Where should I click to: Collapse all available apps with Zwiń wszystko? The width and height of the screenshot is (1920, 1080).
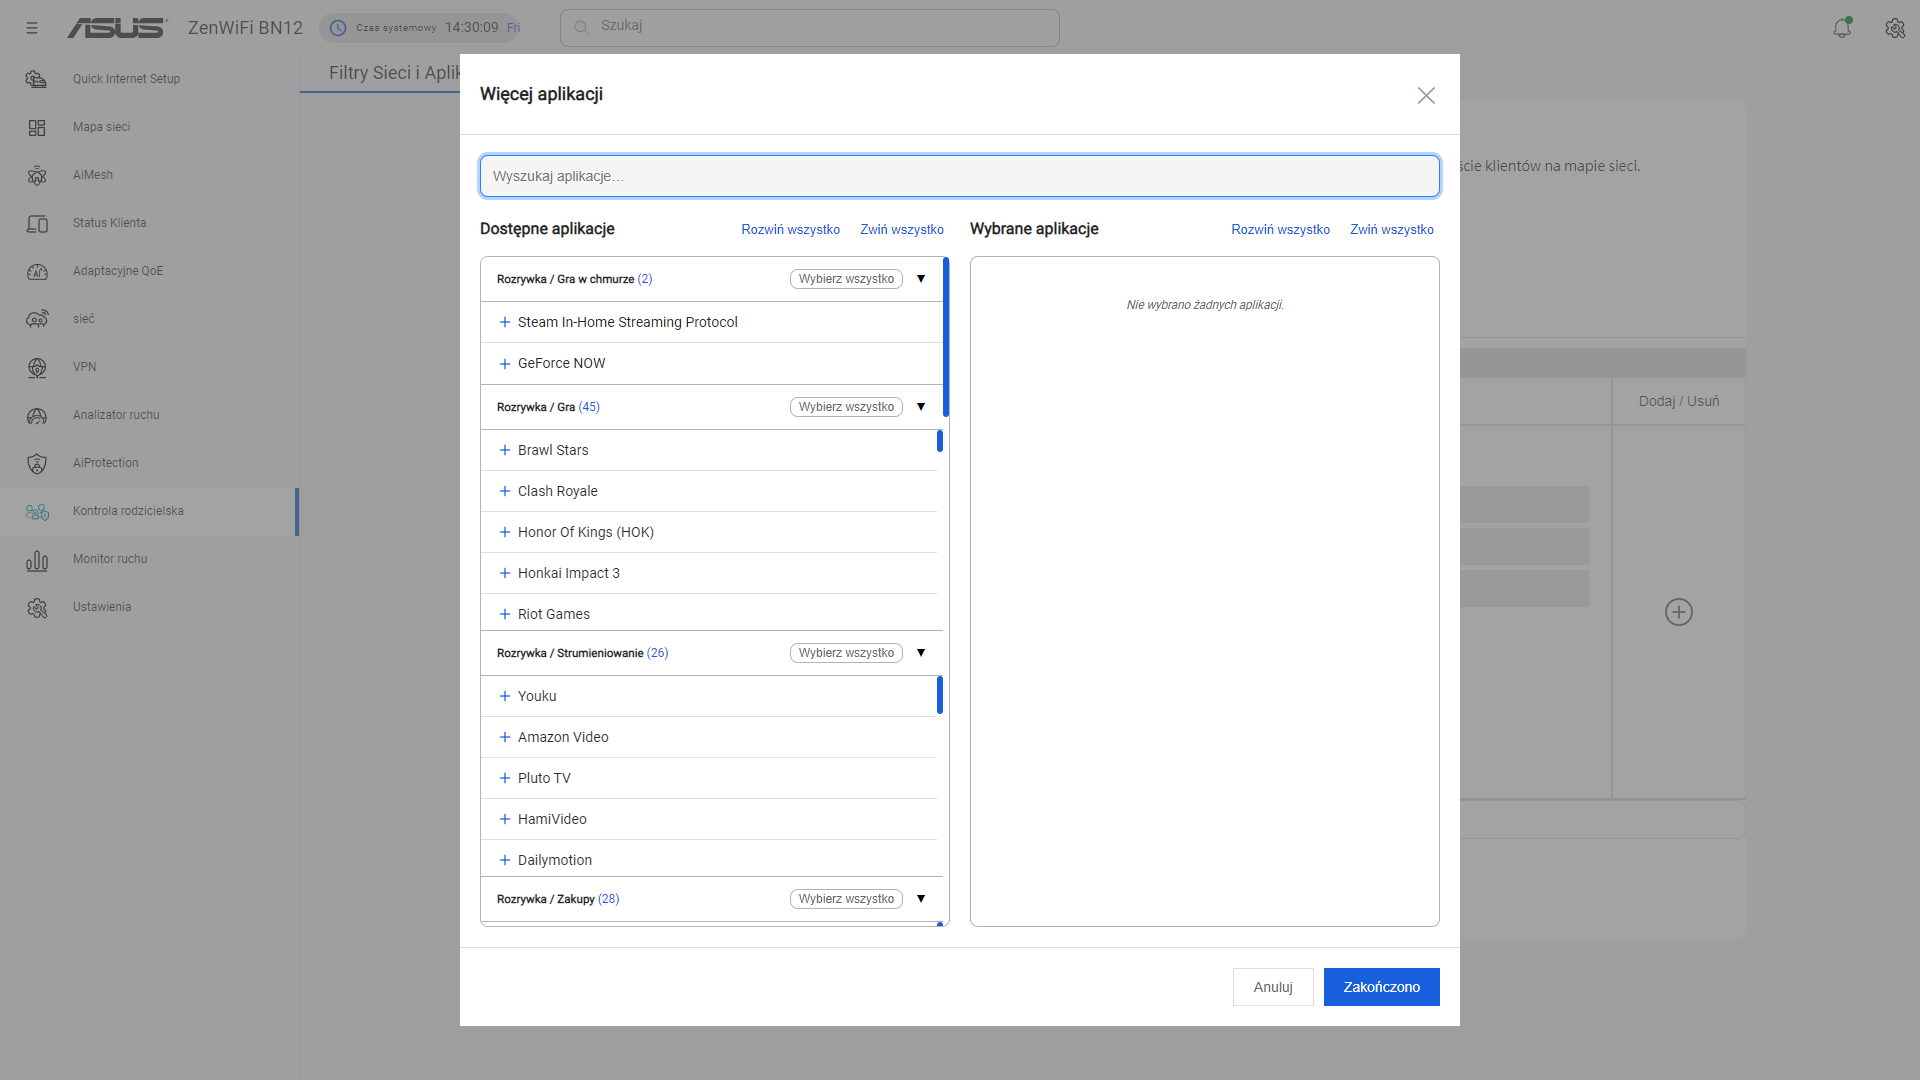click(x=902, y=229)
